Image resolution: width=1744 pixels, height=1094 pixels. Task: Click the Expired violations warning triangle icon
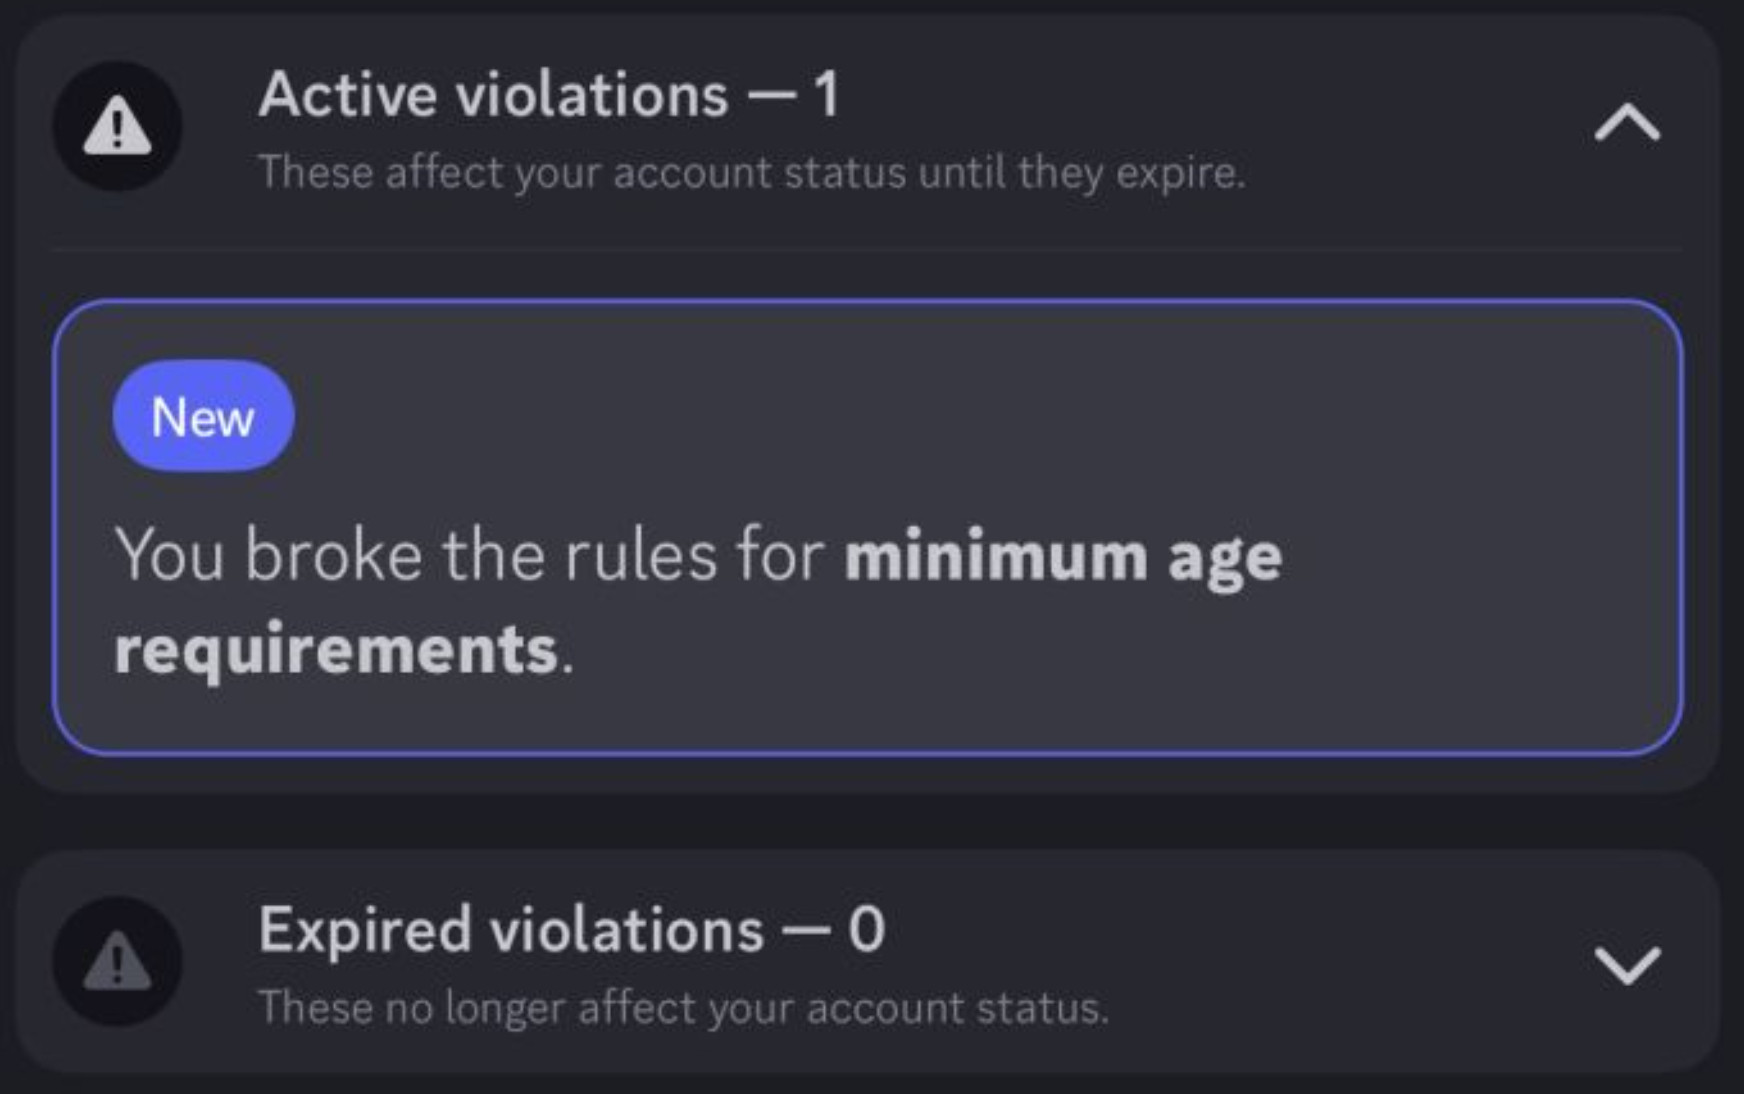(117, 961)
